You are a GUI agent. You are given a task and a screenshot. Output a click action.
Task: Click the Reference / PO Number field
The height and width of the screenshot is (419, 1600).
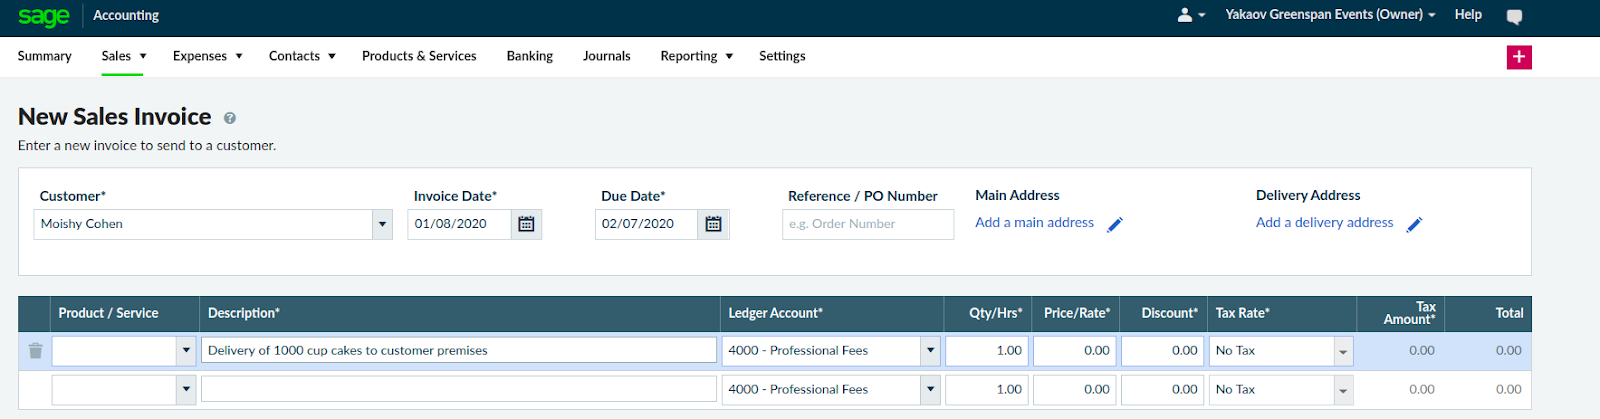(867, 224)
